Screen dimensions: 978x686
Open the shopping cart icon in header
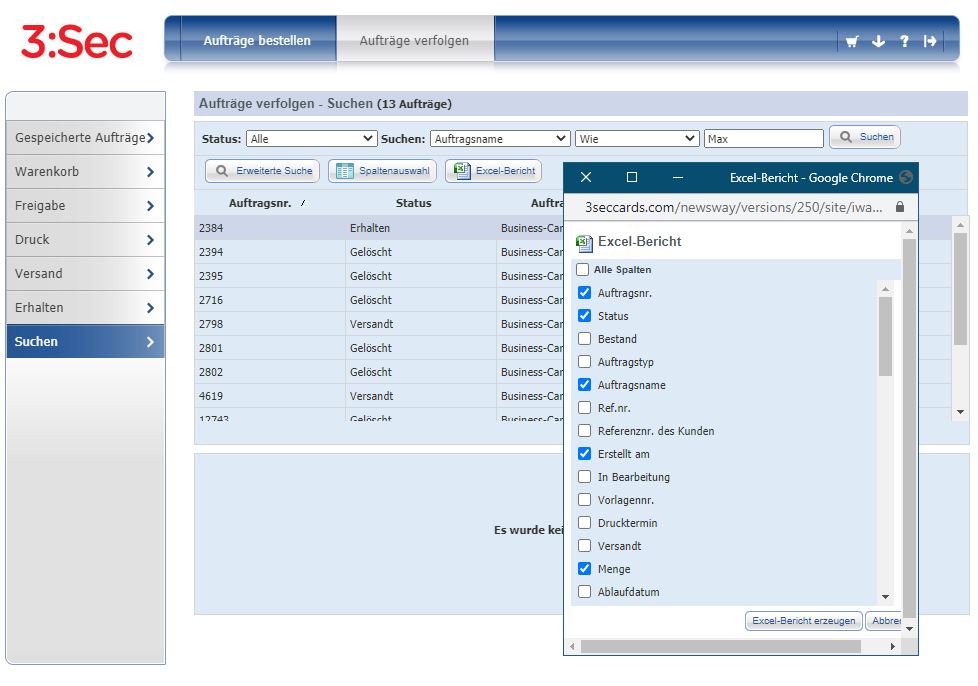pos(852,41)
